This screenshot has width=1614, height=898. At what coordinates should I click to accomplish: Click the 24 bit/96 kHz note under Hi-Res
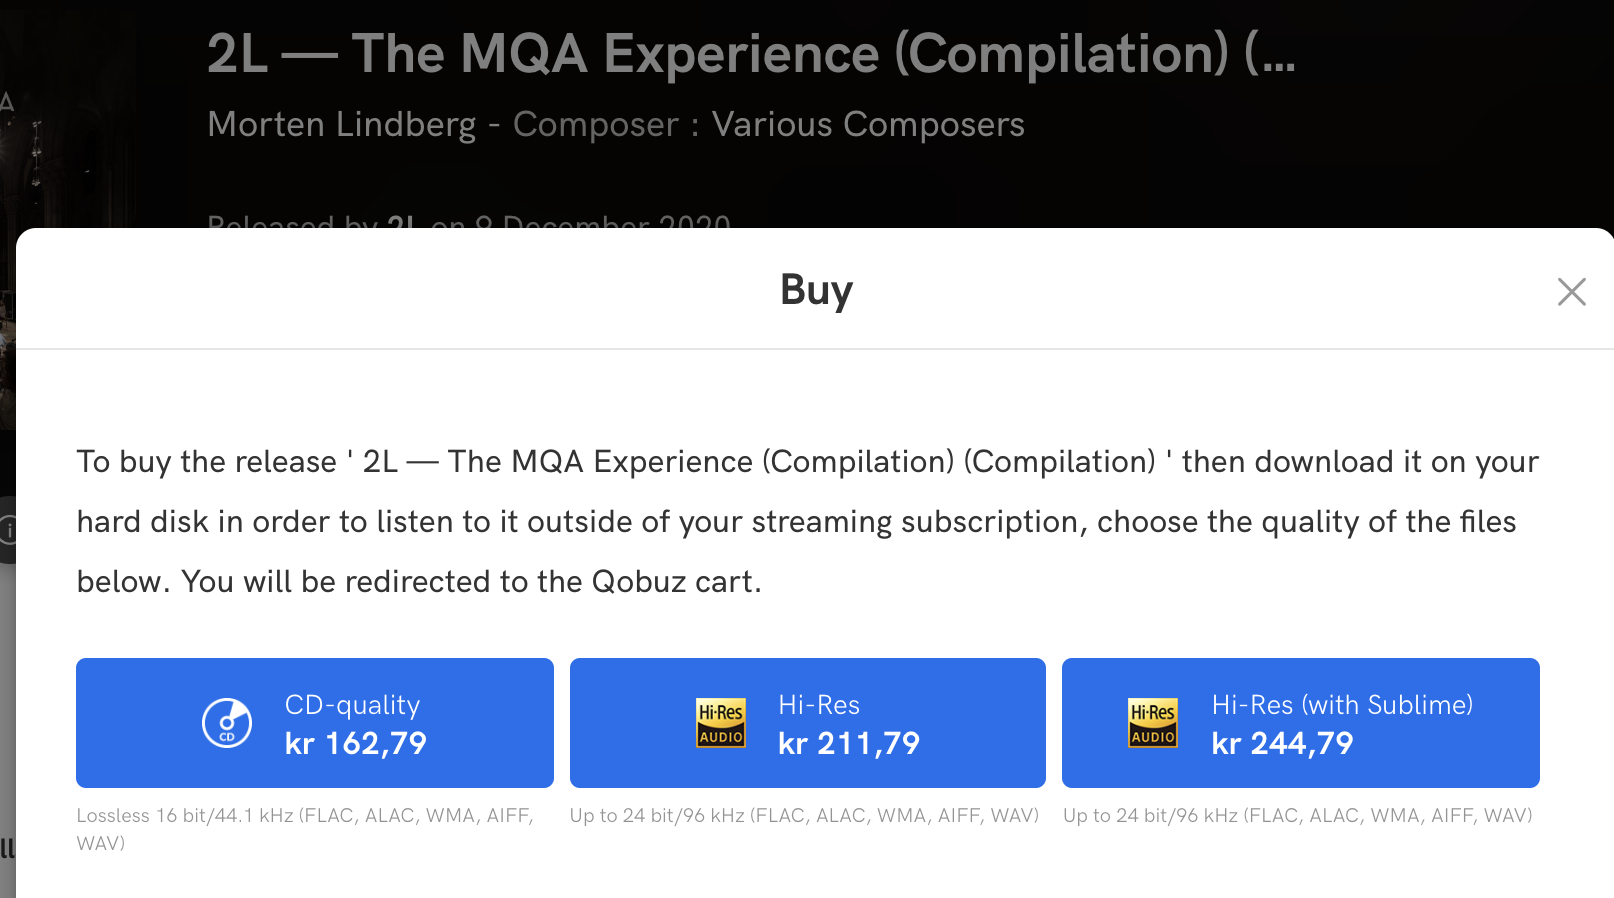(x=804, y=816)
